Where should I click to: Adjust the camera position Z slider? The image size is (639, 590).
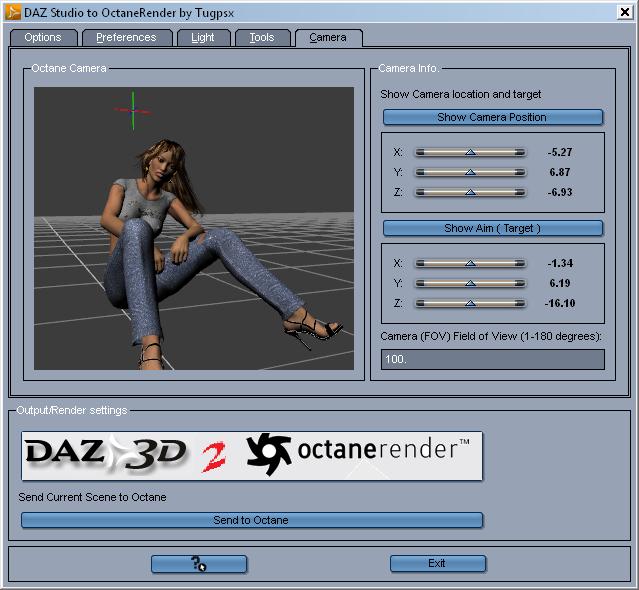[470, 192]
